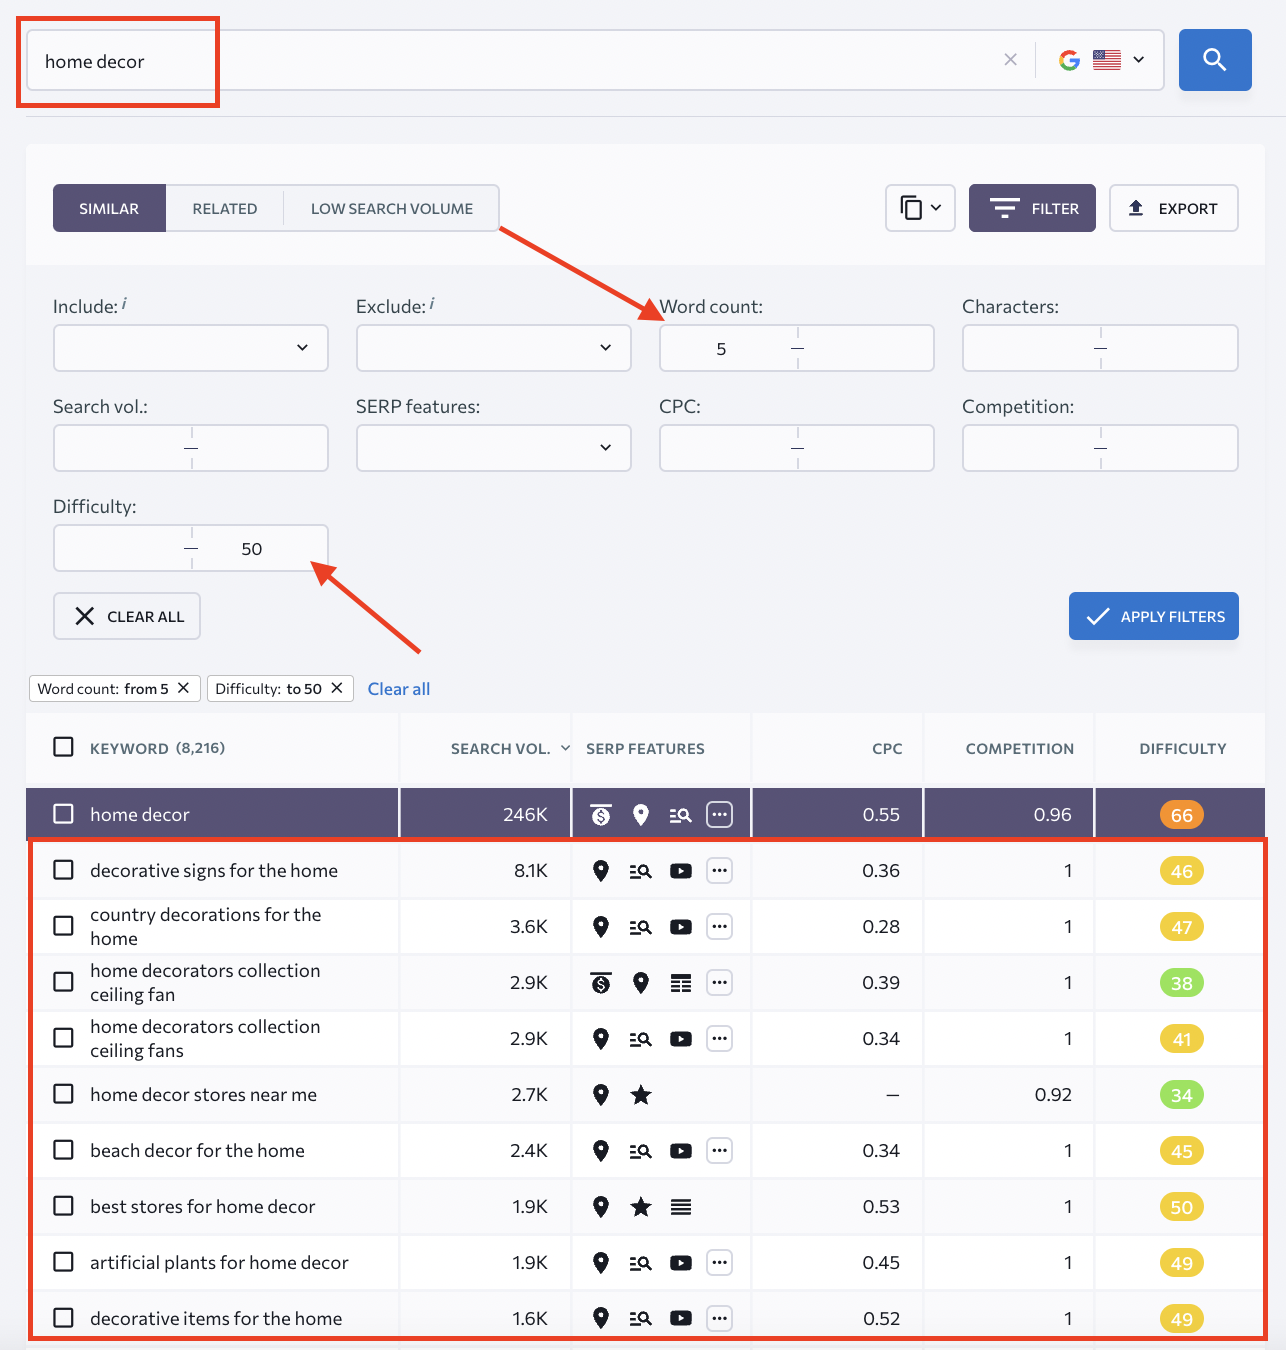Tick beach decor for the home checkbox
The image size is (1286, 1350).
point(63,1150)
